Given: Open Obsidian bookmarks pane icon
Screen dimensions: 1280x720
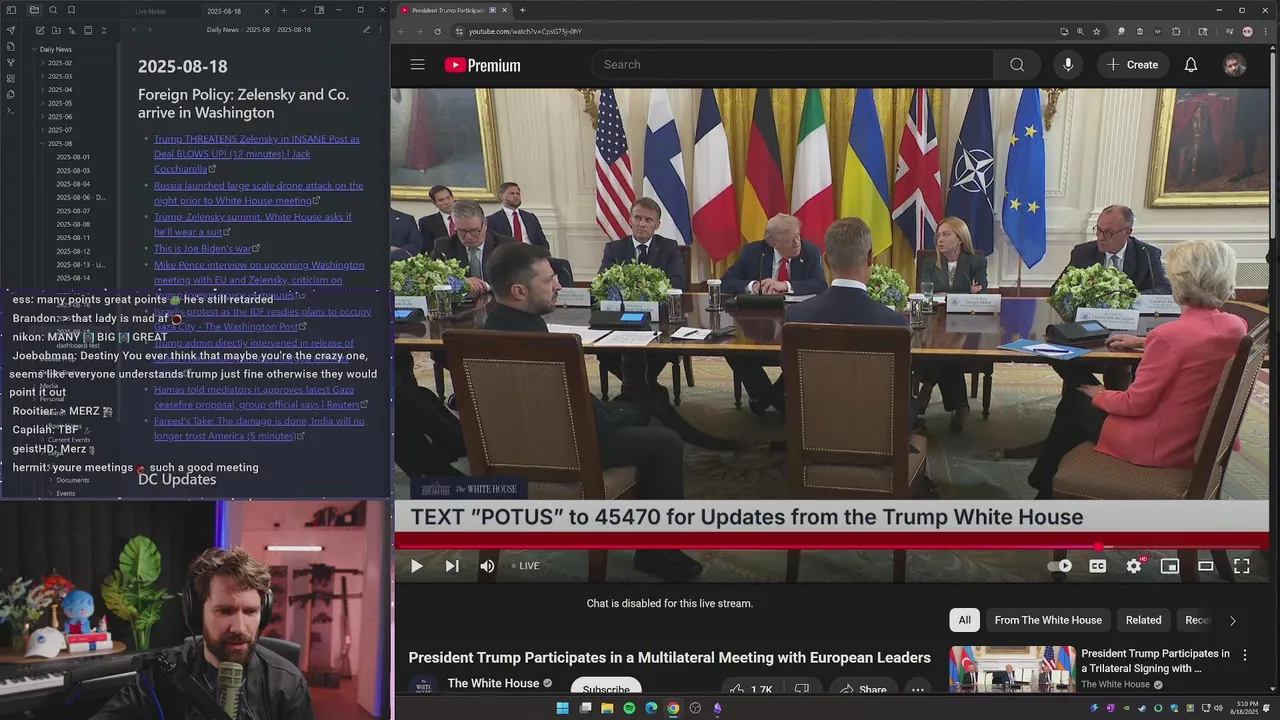Looking at the screenshot, I should tap(71, 10).
